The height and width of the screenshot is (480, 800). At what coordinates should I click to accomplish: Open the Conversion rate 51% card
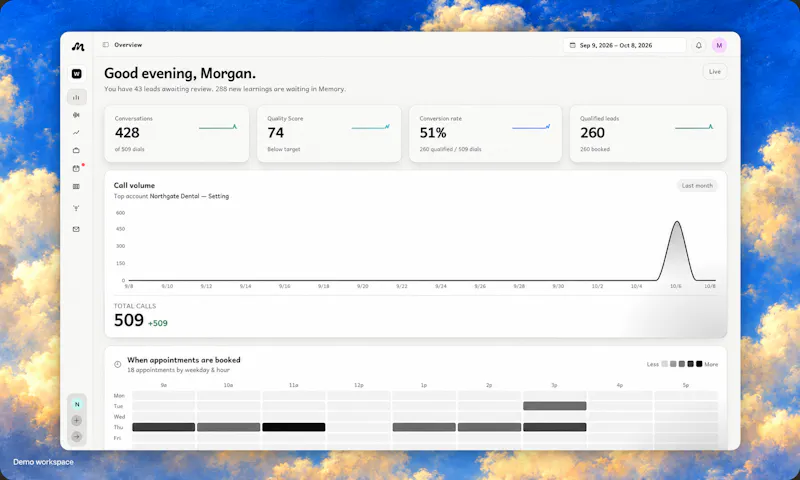485,134
